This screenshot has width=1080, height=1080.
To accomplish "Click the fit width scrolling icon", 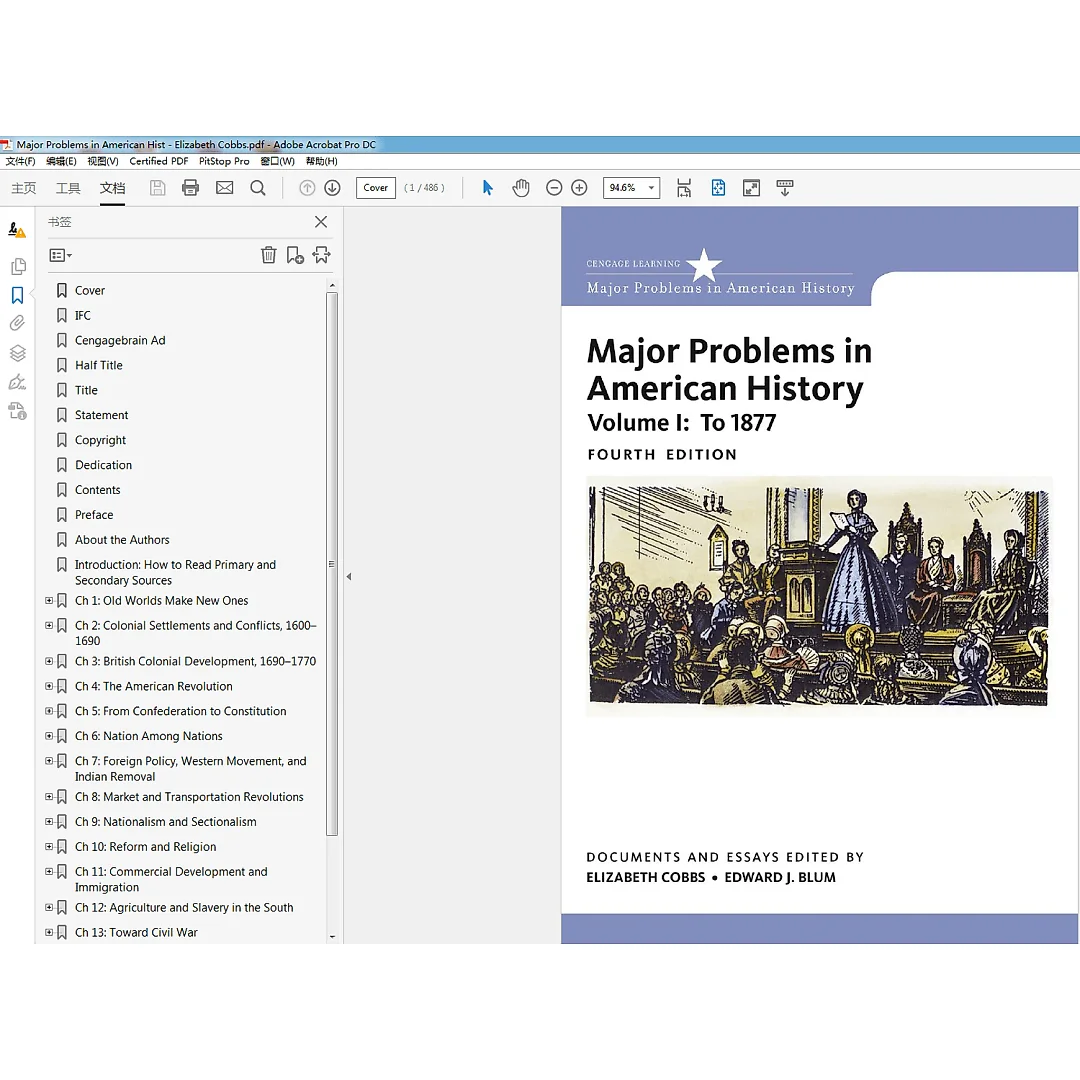I will point(684,187).
